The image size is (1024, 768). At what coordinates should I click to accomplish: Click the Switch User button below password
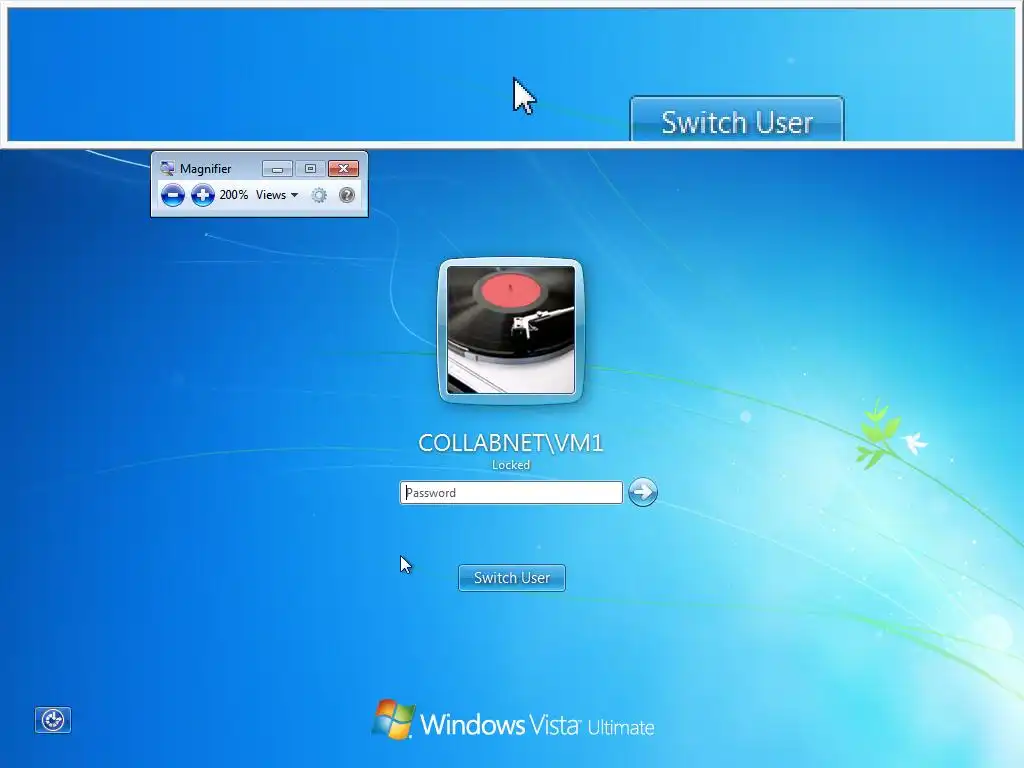512,578
